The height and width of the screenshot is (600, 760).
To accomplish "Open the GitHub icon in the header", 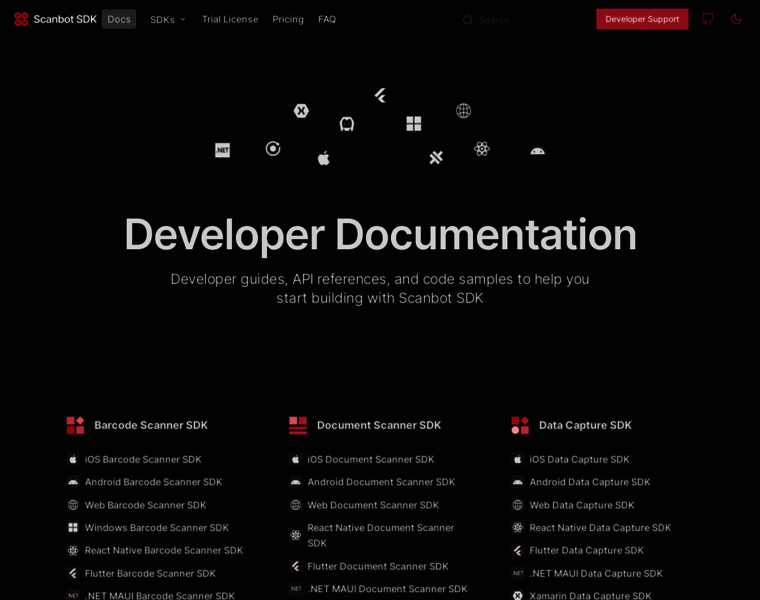I will coord(708,19).
